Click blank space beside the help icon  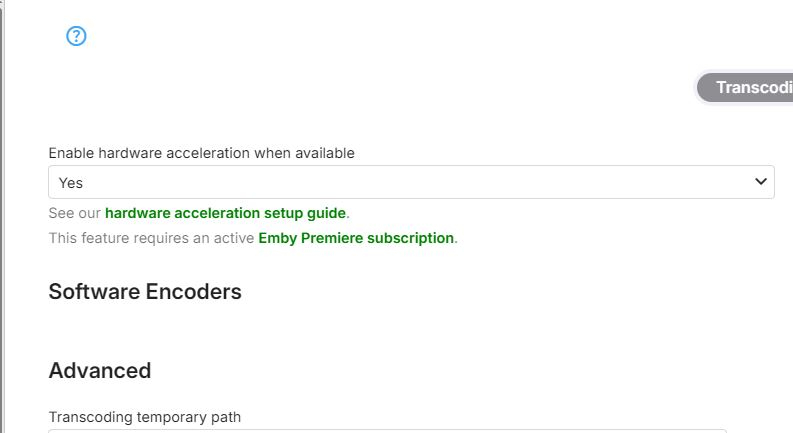(300, 36)
